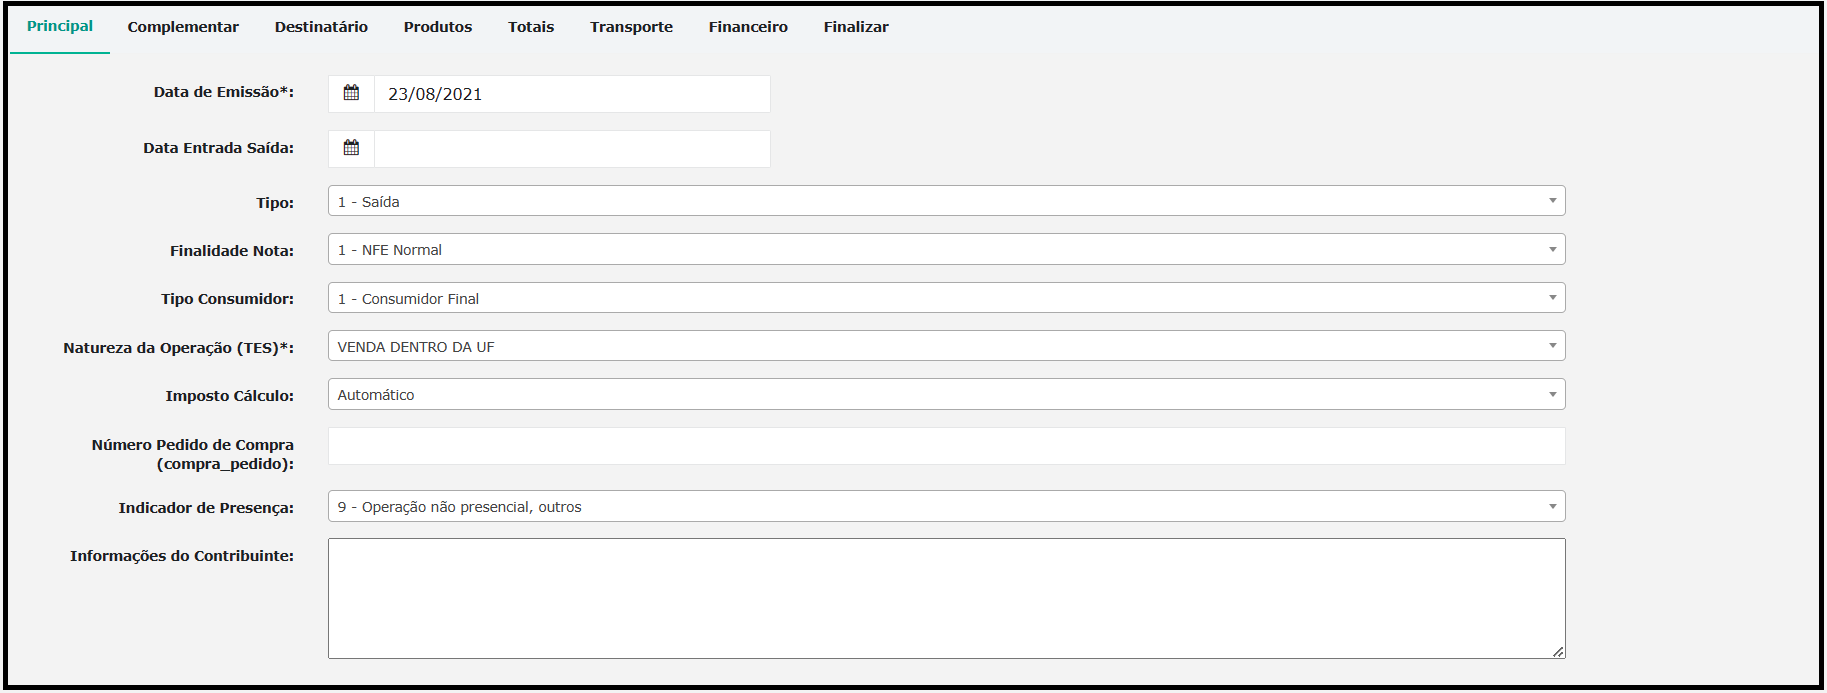Select the Totais tab
Image resolution: width=1827 pixels, height=693 pixels.
pos(531,27)
